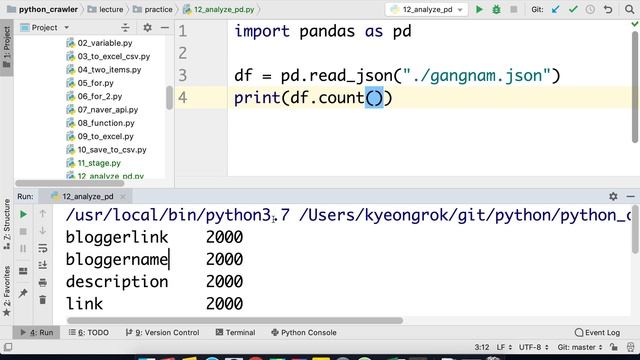Open the 4: Run tool window tab

point(37,332)
